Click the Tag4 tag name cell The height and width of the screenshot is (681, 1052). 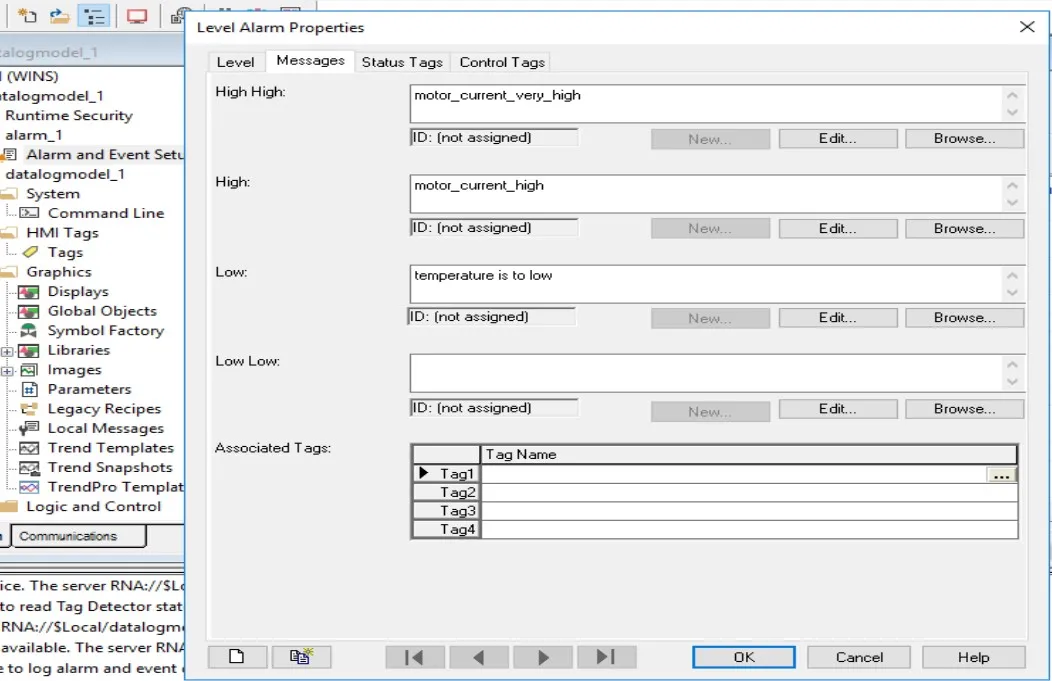pyautogui.click(x=749, y=529)
